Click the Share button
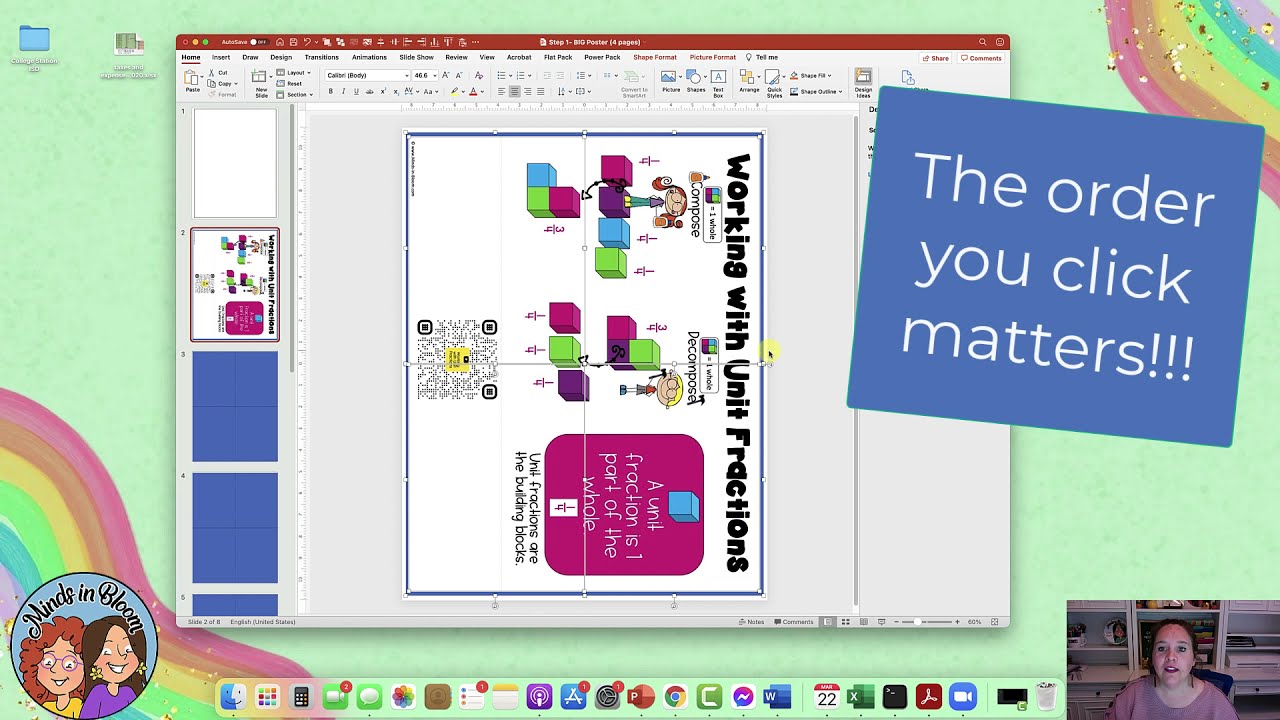 pyautogui.click(x=936, y=58)
